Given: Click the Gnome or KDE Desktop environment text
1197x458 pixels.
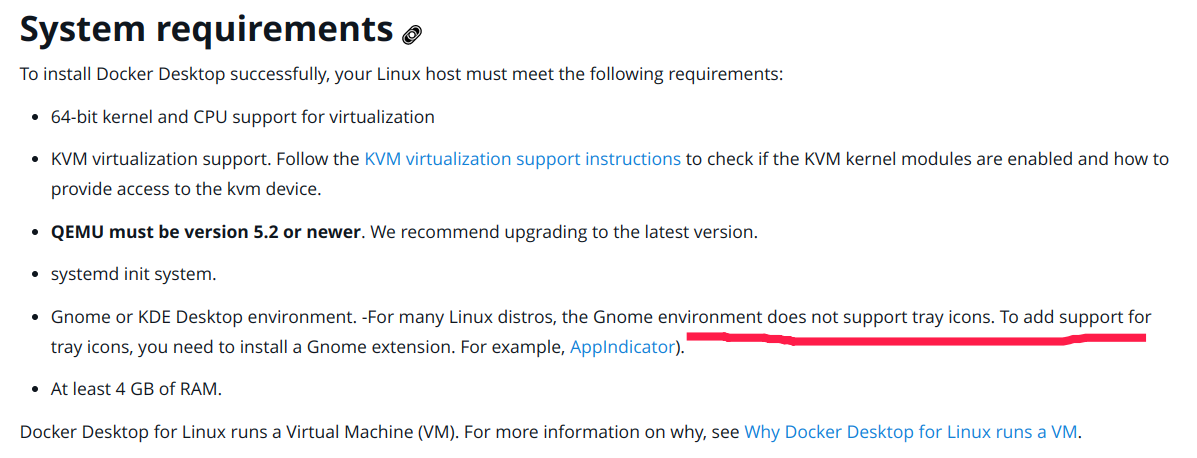Looking at the screenshot, I should click(203, 318).
